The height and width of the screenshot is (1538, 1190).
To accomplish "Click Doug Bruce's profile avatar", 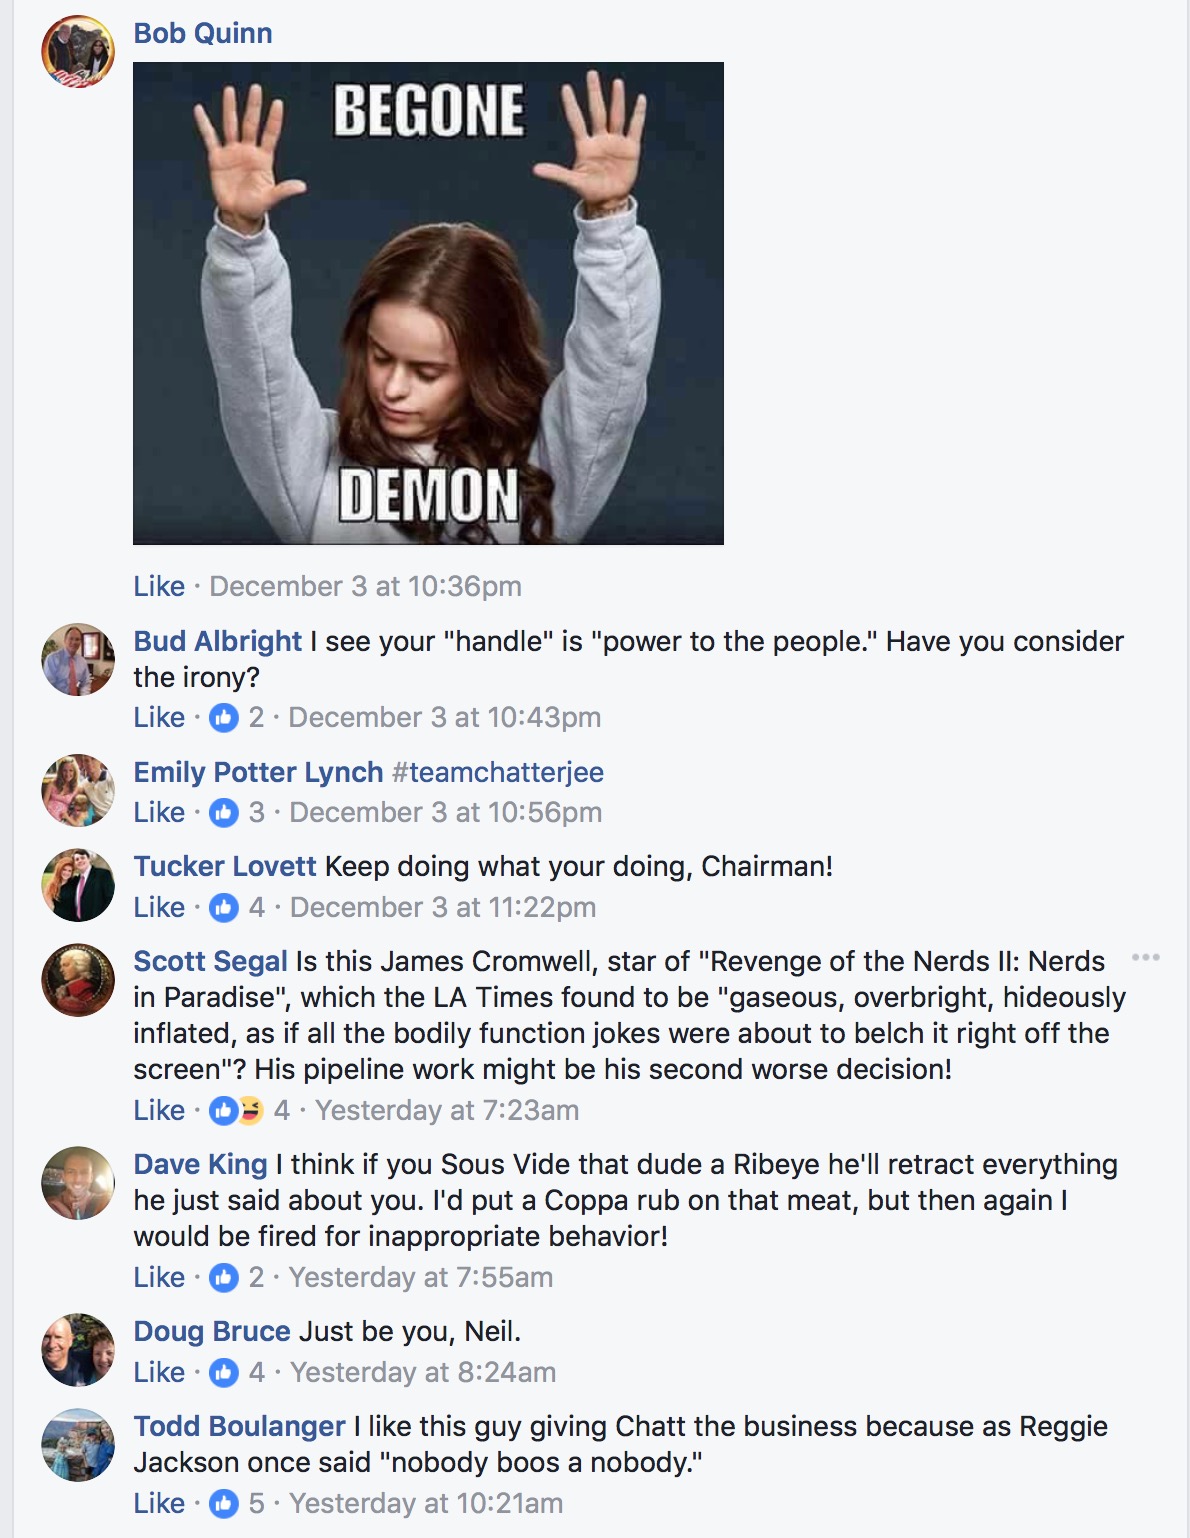I will coord(78,1350).
